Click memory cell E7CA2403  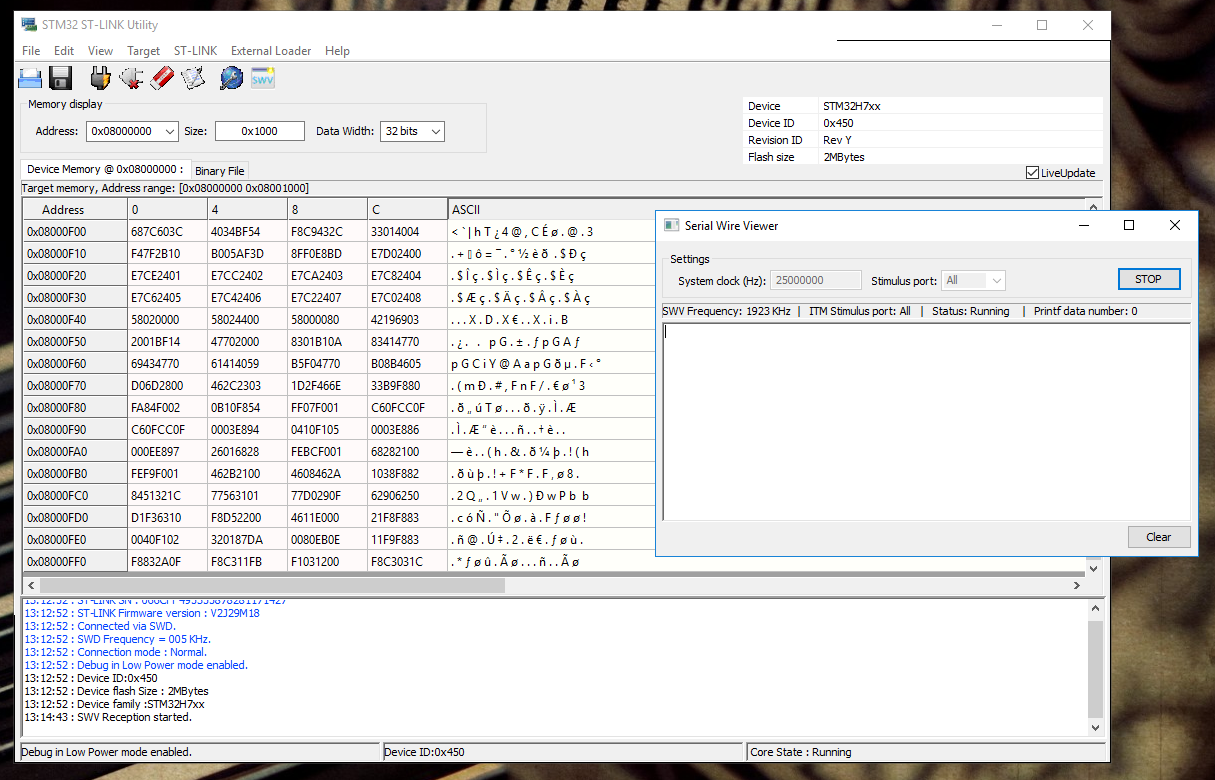pos(327,276)
